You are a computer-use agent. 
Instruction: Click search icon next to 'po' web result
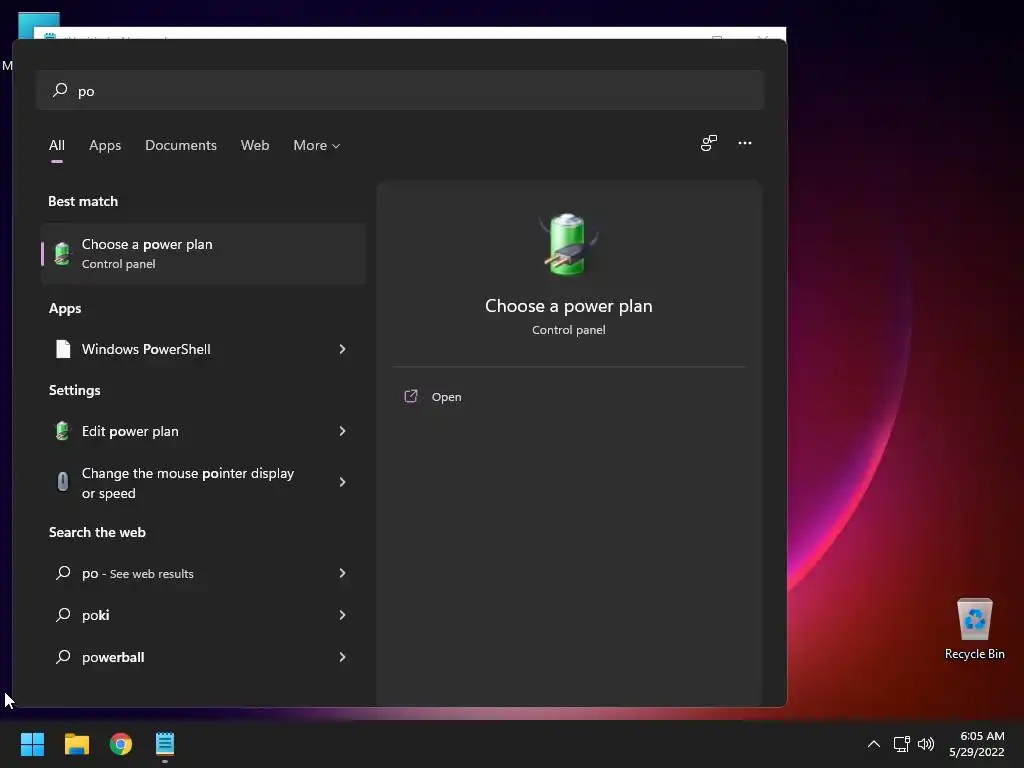[x=63, y=573]
